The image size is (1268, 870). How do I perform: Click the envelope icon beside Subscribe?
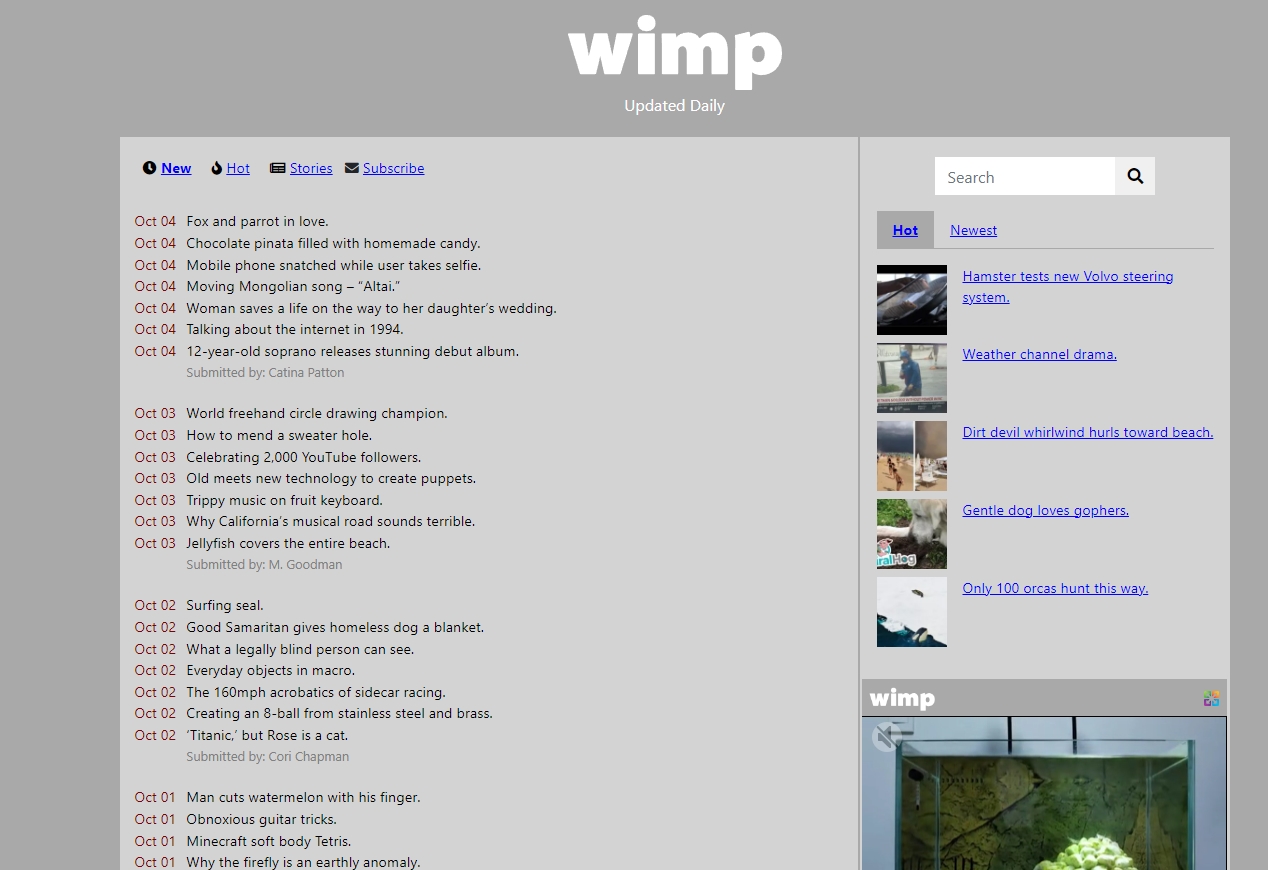click(x=352, y=168)
